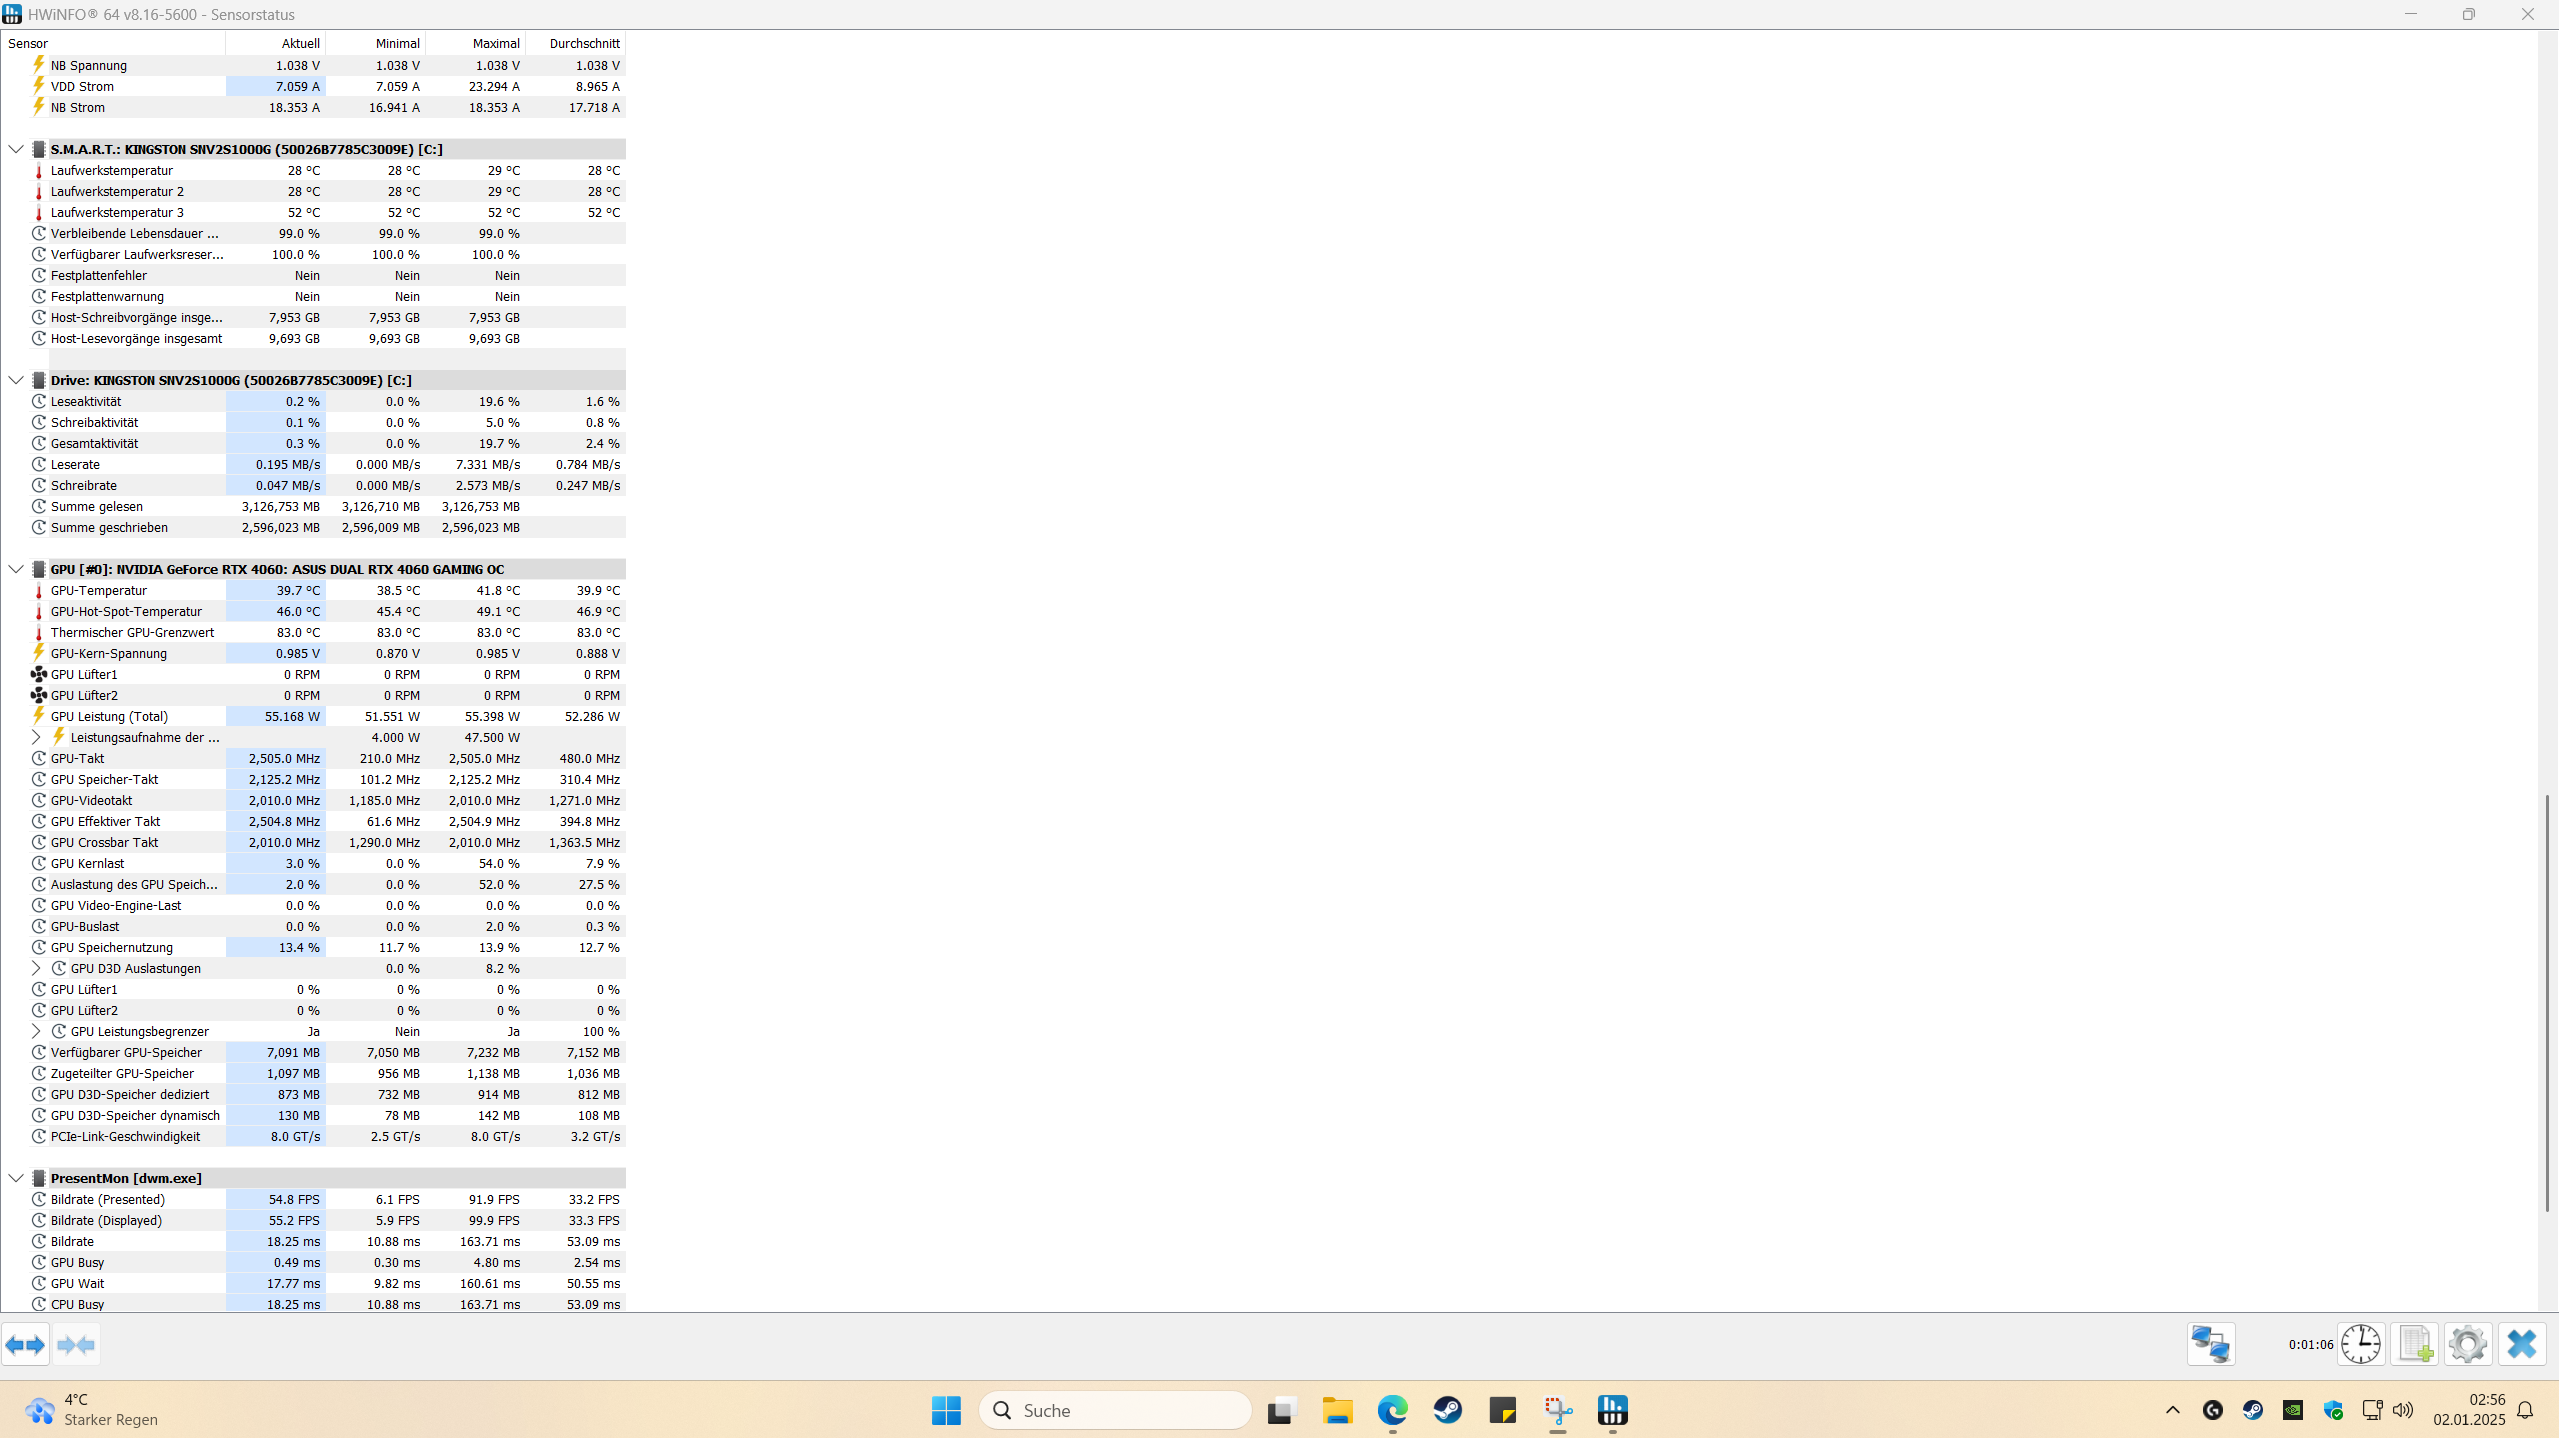
Task: Collapse the Drive KINGSTON sensor group
Action: click(x=16, y=380)
